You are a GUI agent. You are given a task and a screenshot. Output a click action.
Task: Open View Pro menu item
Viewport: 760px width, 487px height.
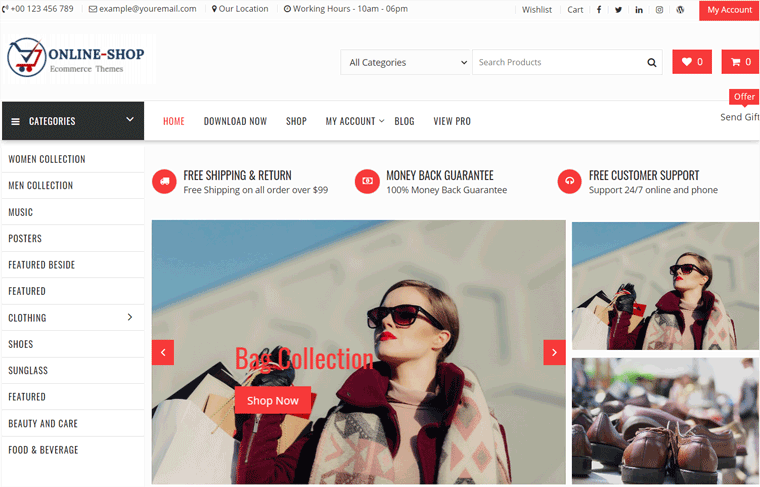pyautogui.click(x=452, y=121)
